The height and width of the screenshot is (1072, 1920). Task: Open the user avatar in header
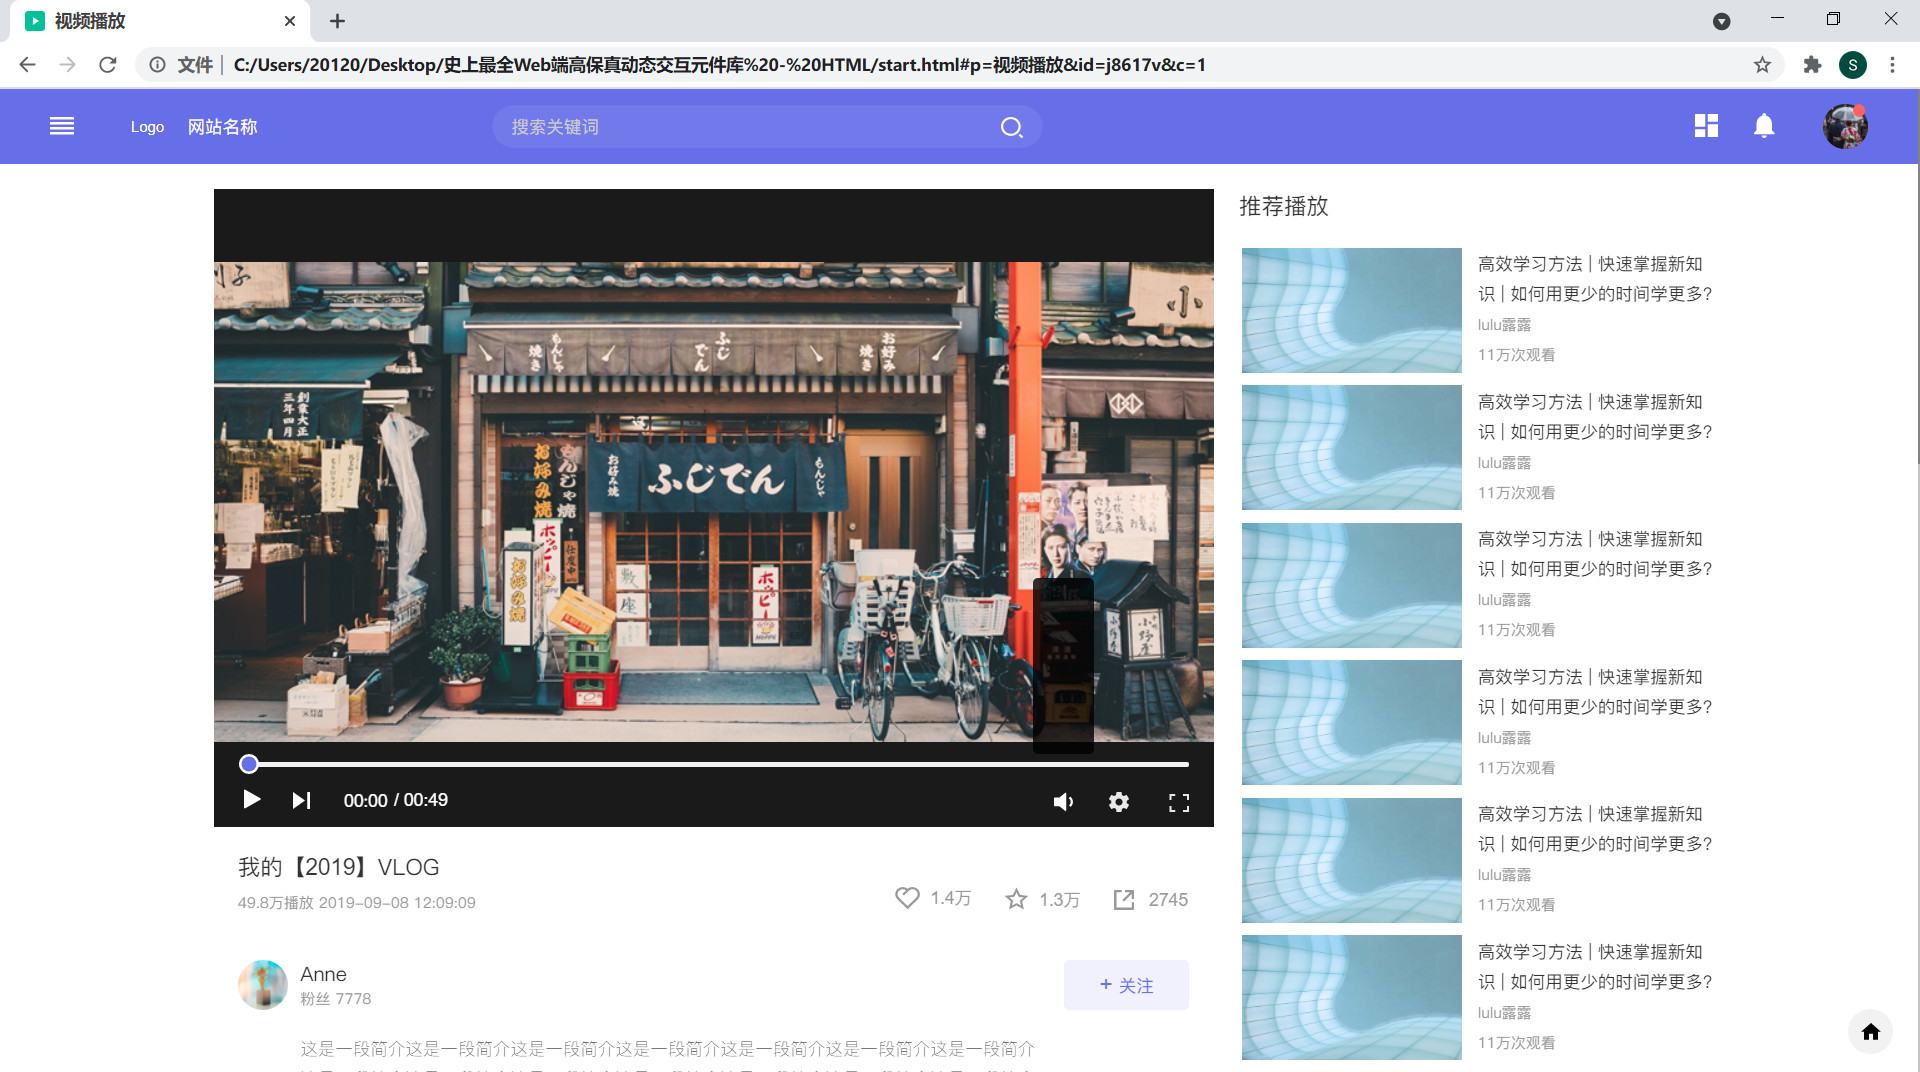(x=1845, y=126)
